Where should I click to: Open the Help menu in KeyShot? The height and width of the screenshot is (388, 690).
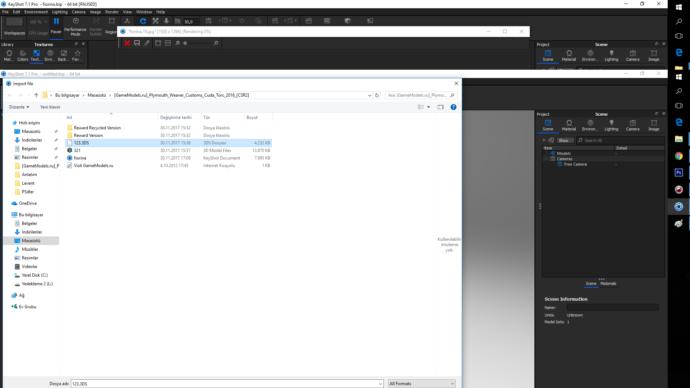[x=161, y=12]
